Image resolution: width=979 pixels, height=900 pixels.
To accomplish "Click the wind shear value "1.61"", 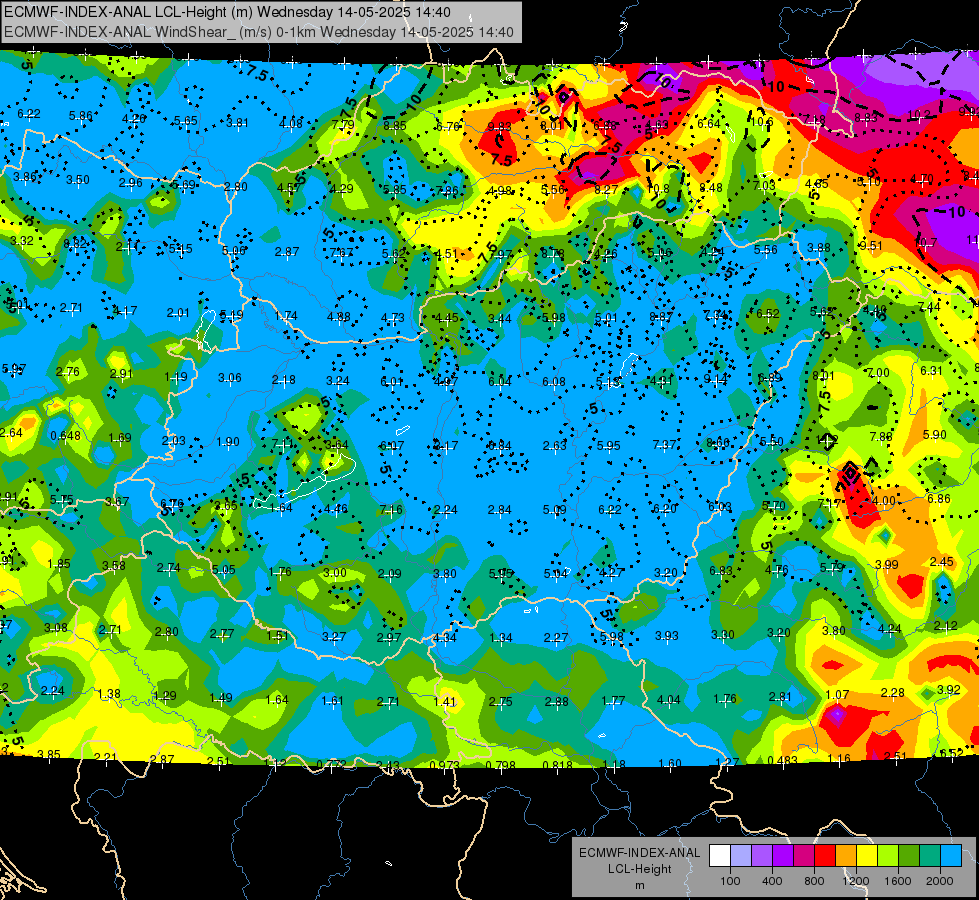I will 332,701.
